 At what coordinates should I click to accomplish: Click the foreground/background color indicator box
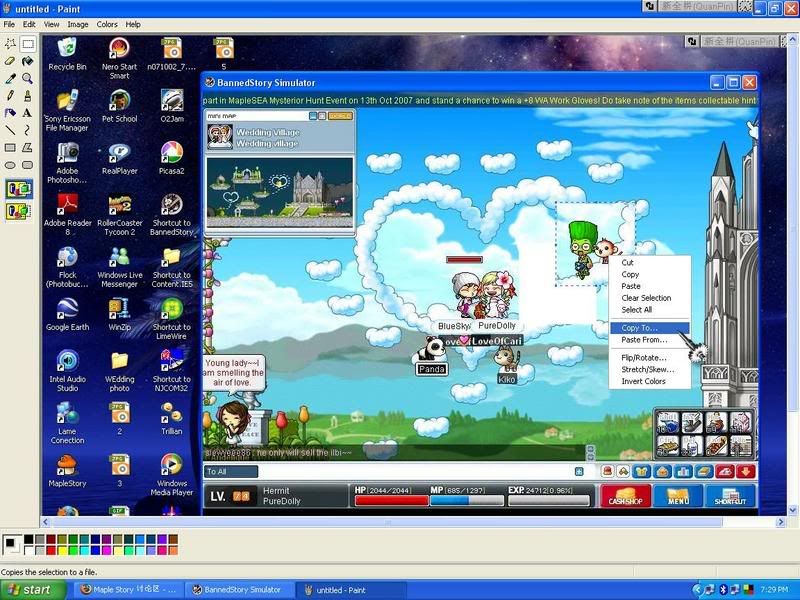pyautogui.click(x=11, y=544)
